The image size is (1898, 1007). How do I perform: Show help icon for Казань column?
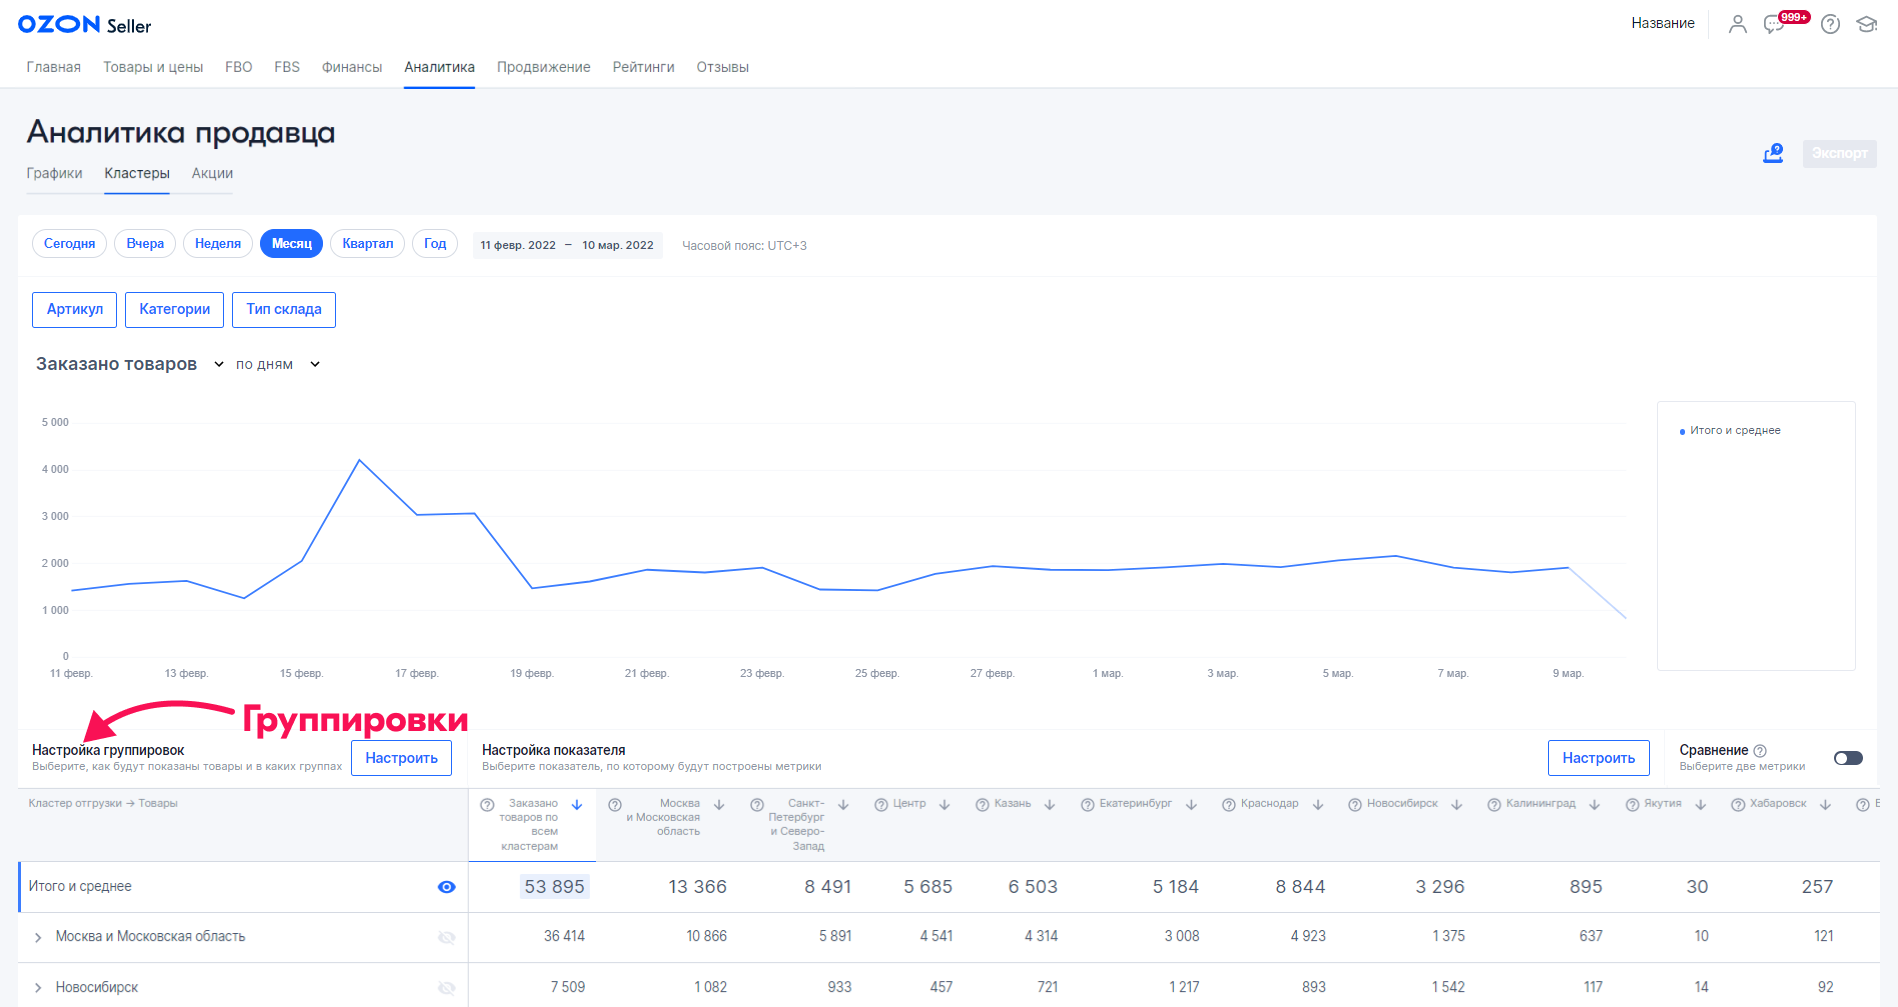[x=982, y=805]
